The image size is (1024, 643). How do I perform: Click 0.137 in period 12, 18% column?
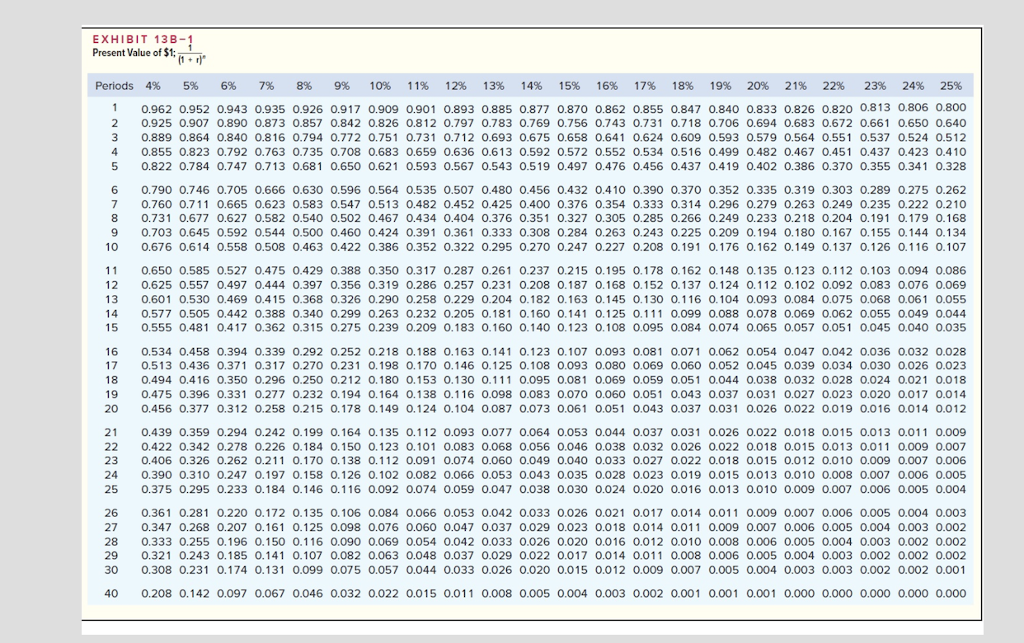point(686,285)
